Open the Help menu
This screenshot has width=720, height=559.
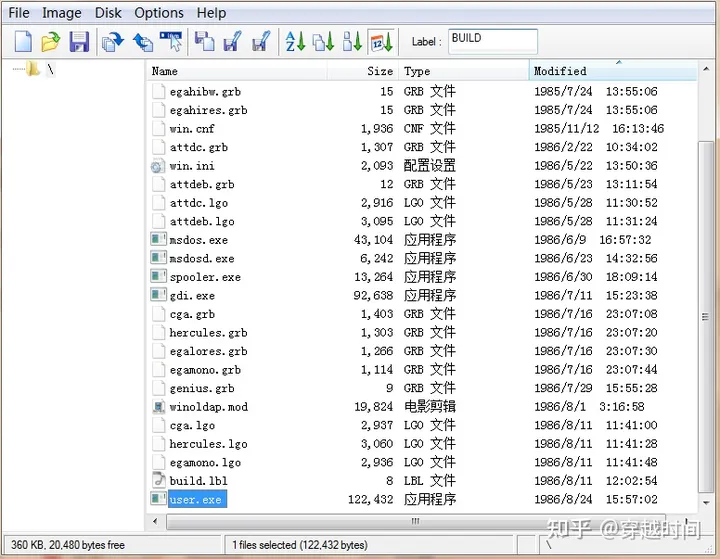pos(211,12)
